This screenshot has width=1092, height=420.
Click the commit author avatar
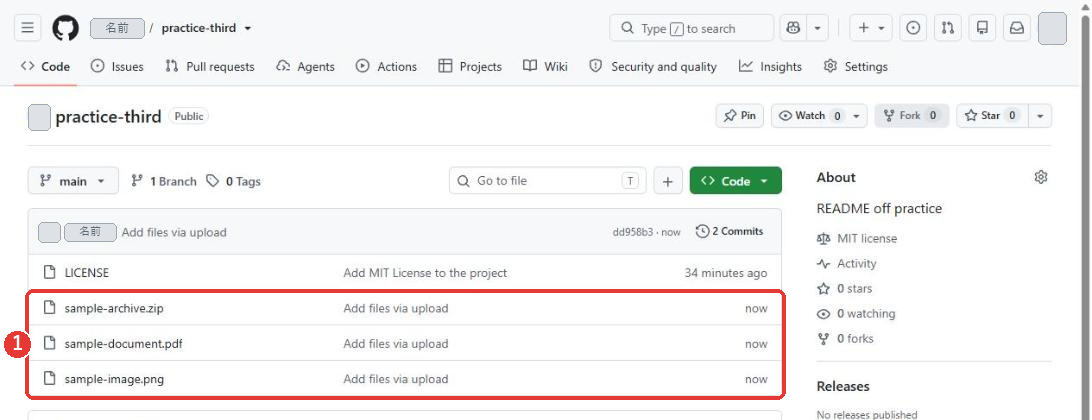pyautogui.click(x=49, y=232)
